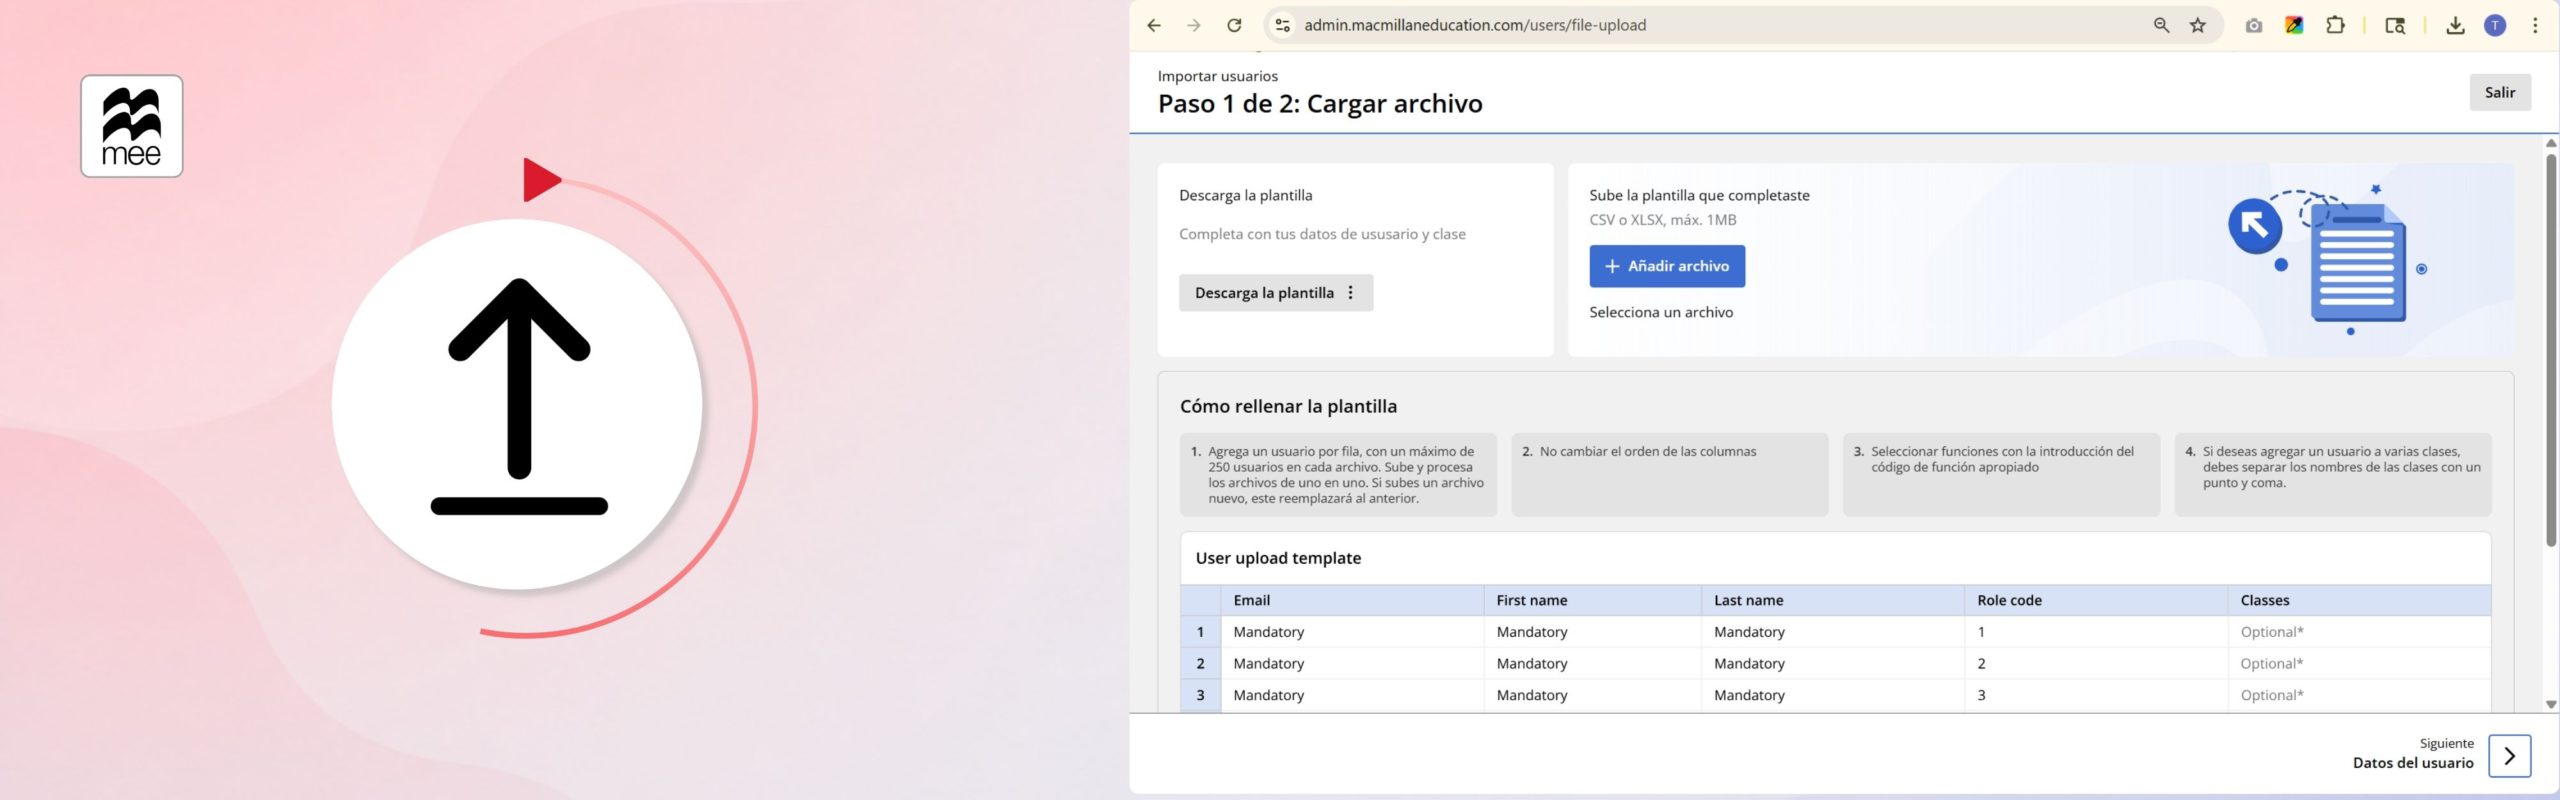Click 'Selecciona un archivo' text
This screenshot has width=2560, height=800.
pos(1661,312)
